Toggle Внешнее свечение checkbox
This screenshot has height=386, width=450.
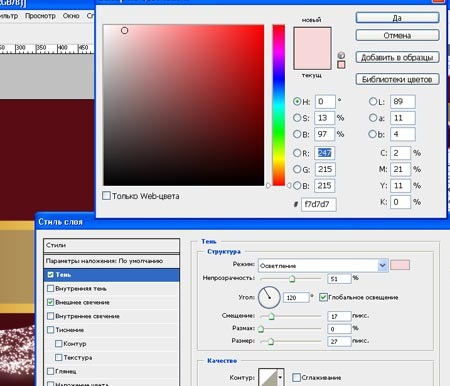[50, 302]
